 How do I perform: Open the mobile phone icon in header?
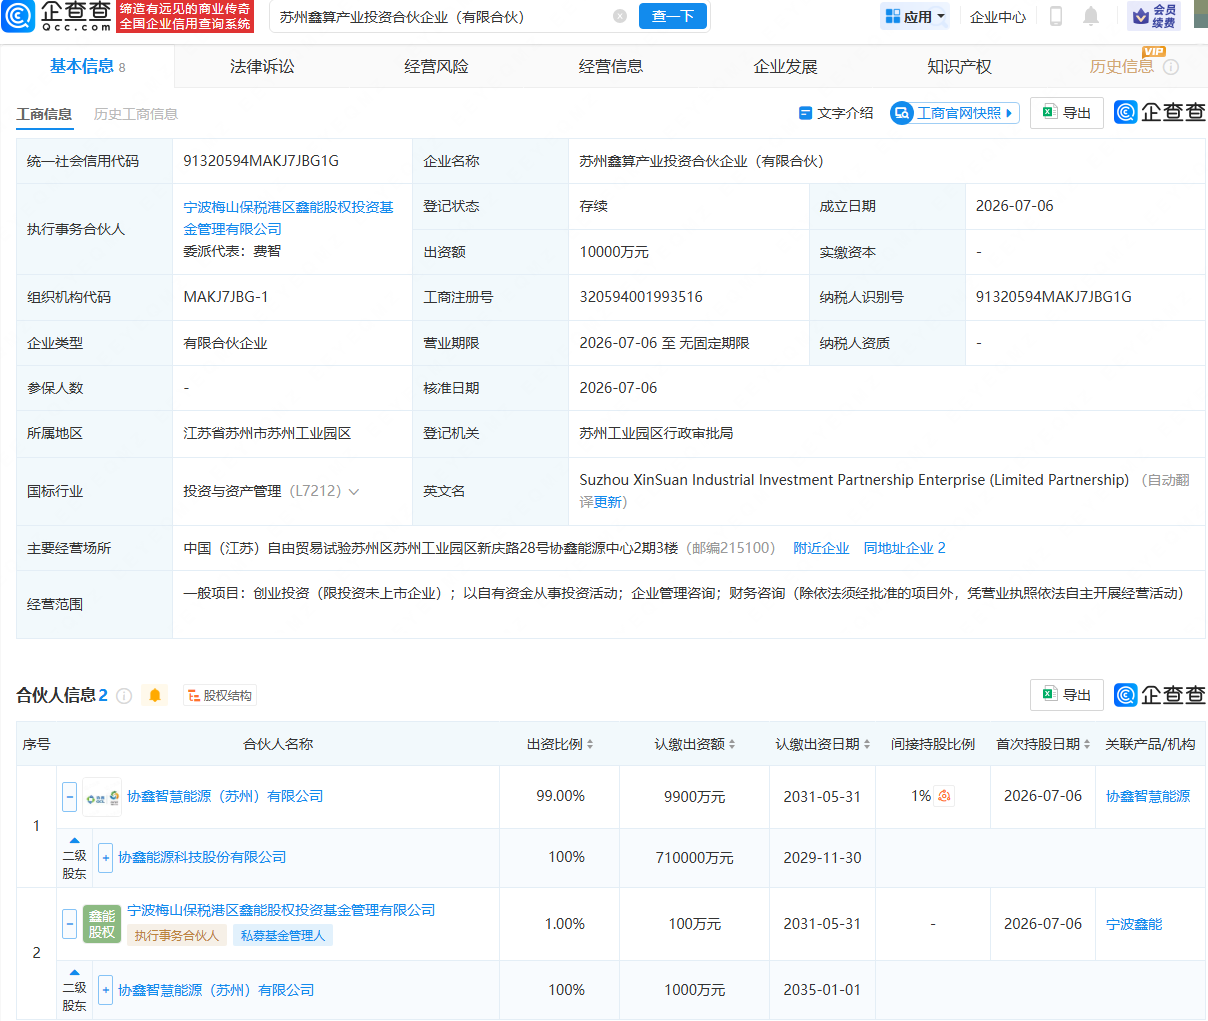click(1056, 16)
